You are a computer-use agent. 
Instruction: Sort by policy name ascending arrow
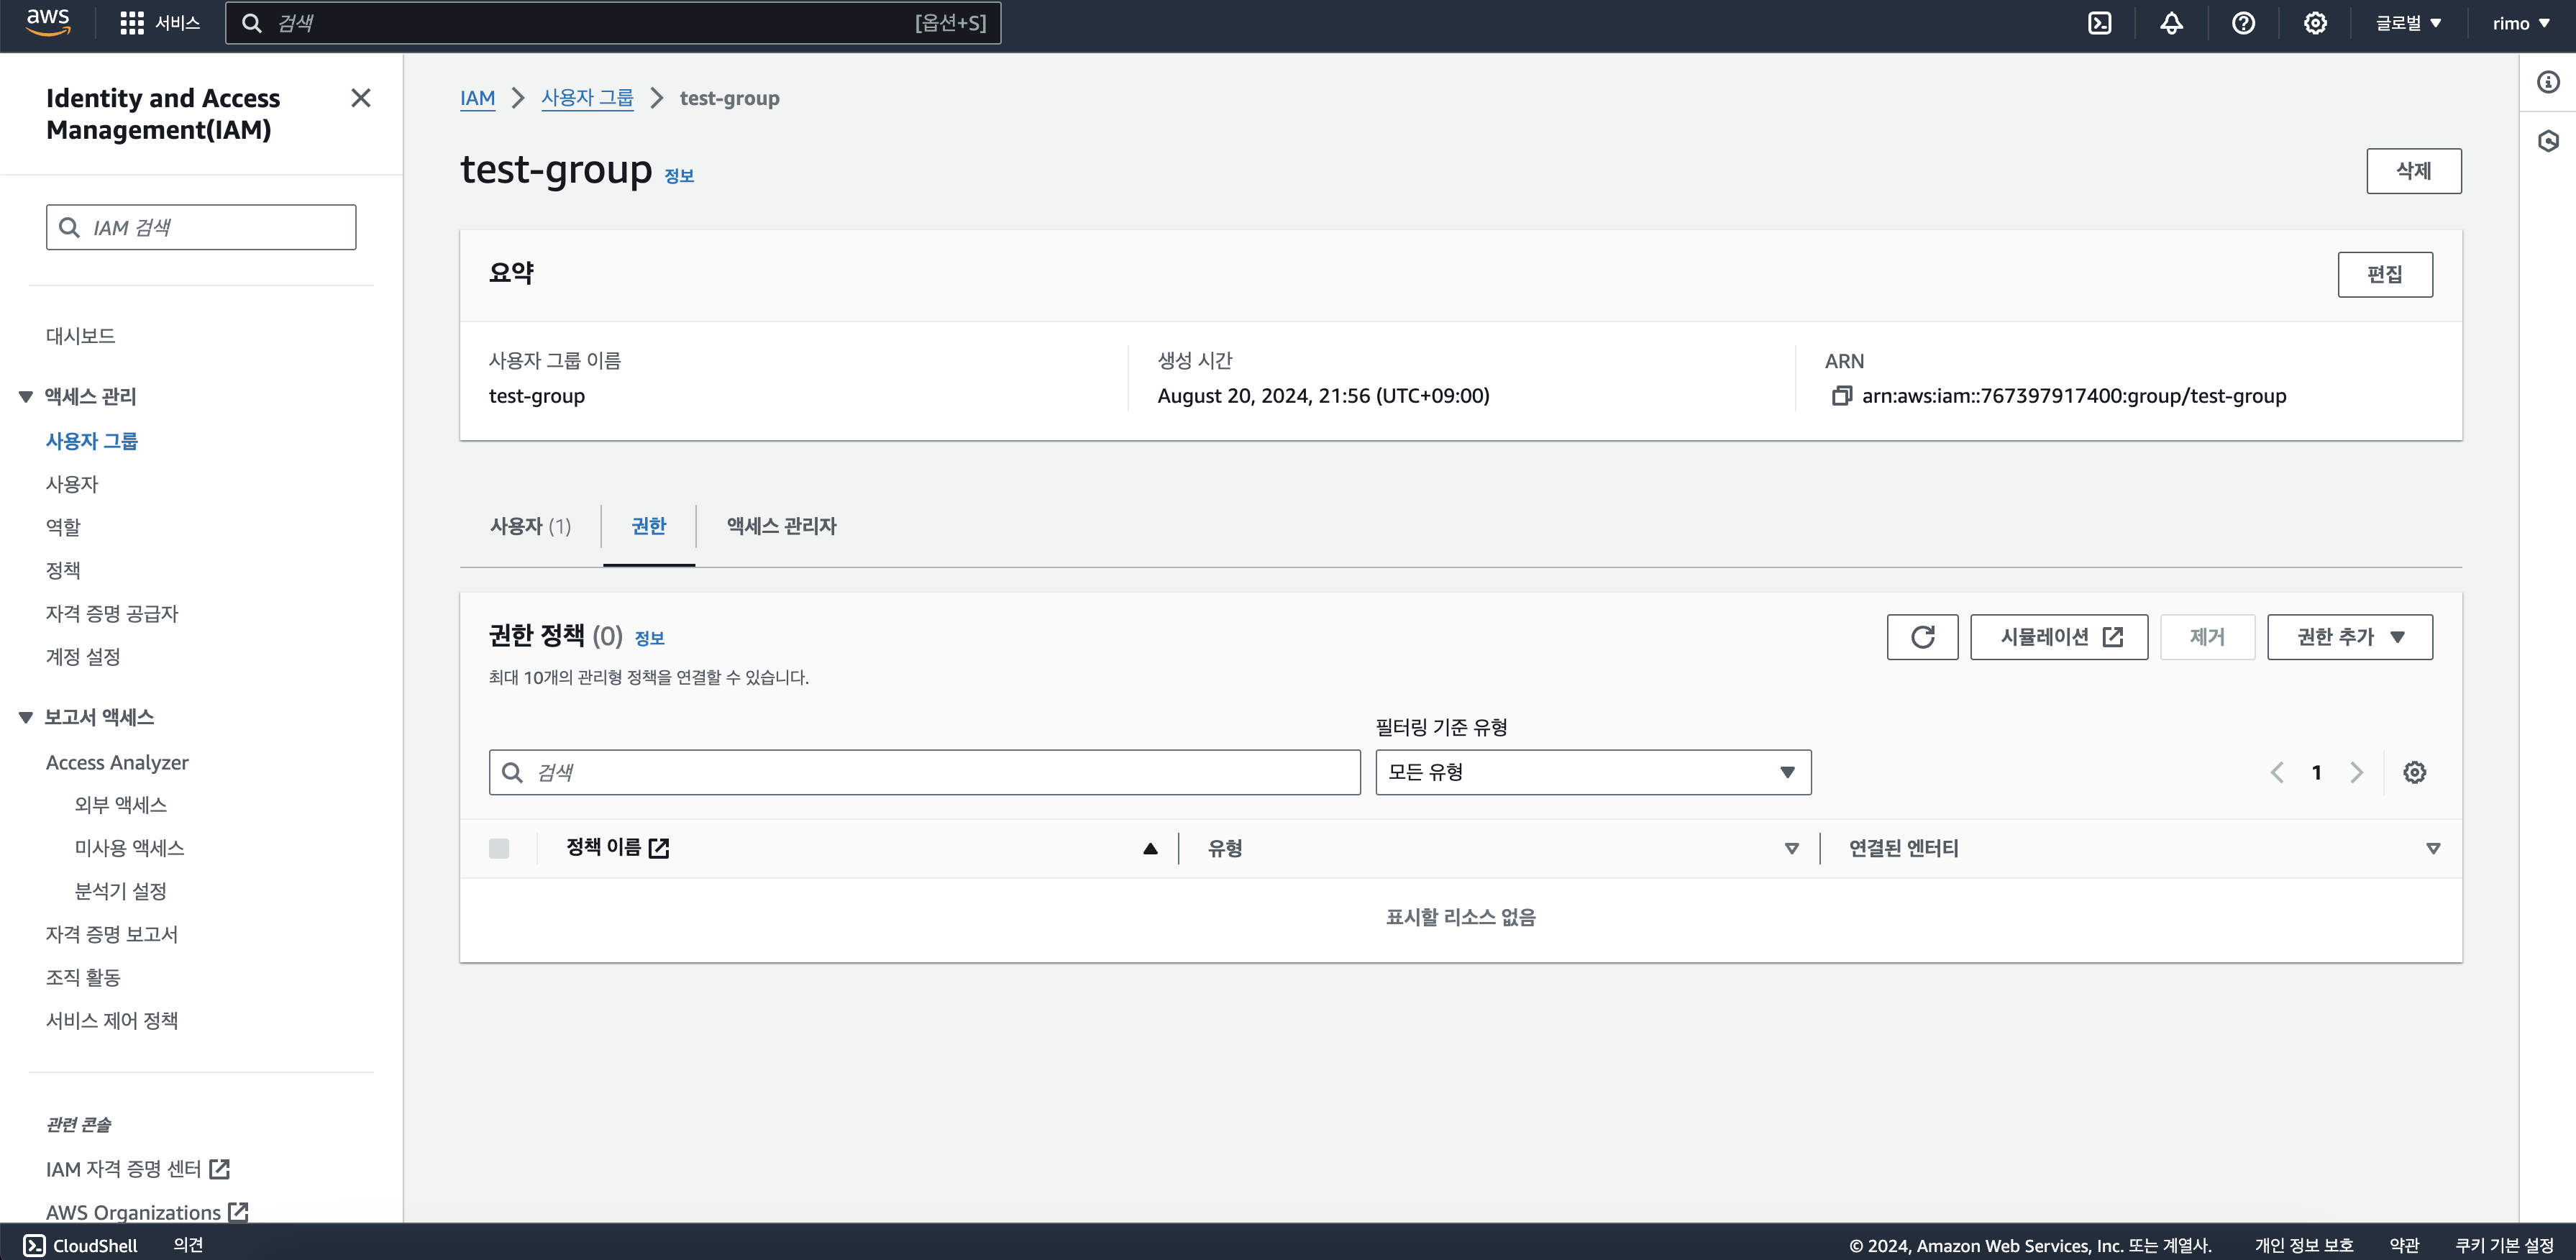(1150, 848)
